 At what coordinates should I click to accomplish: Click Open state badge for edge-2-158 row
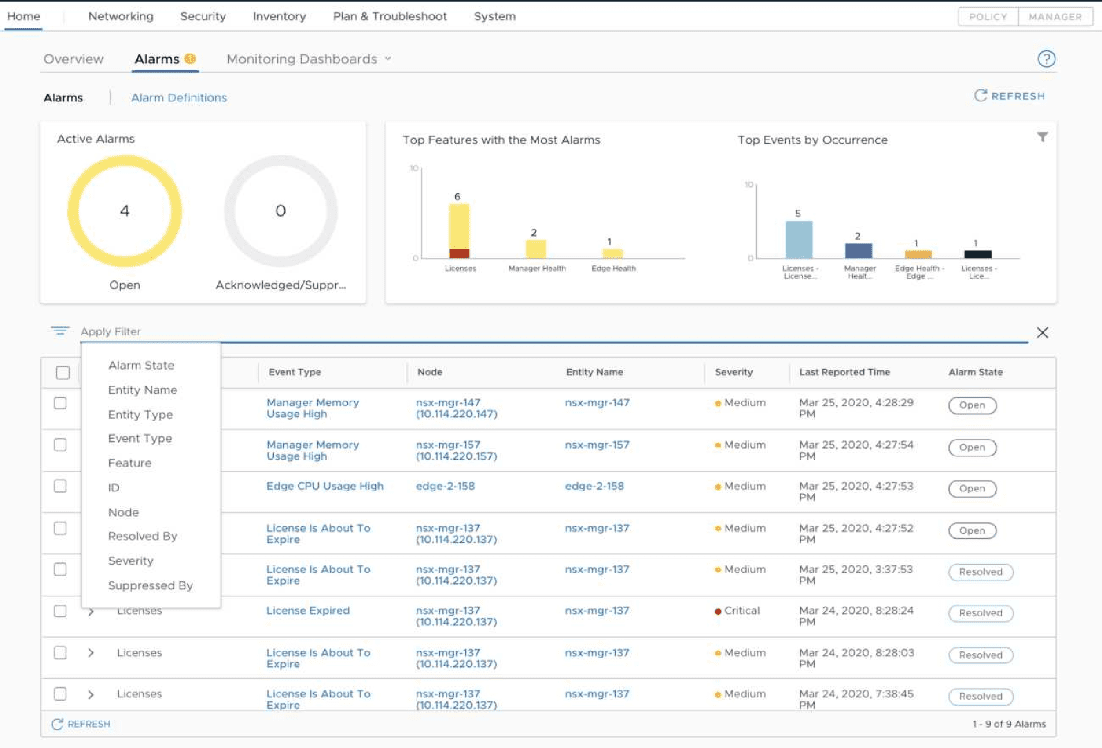pos(973,489)
